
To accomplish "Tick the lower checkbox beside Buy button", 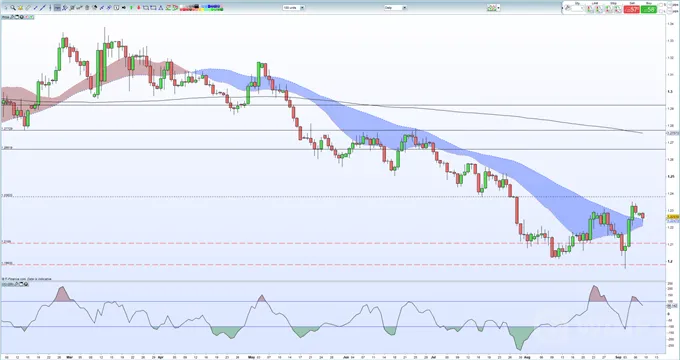I will (661, 11).
